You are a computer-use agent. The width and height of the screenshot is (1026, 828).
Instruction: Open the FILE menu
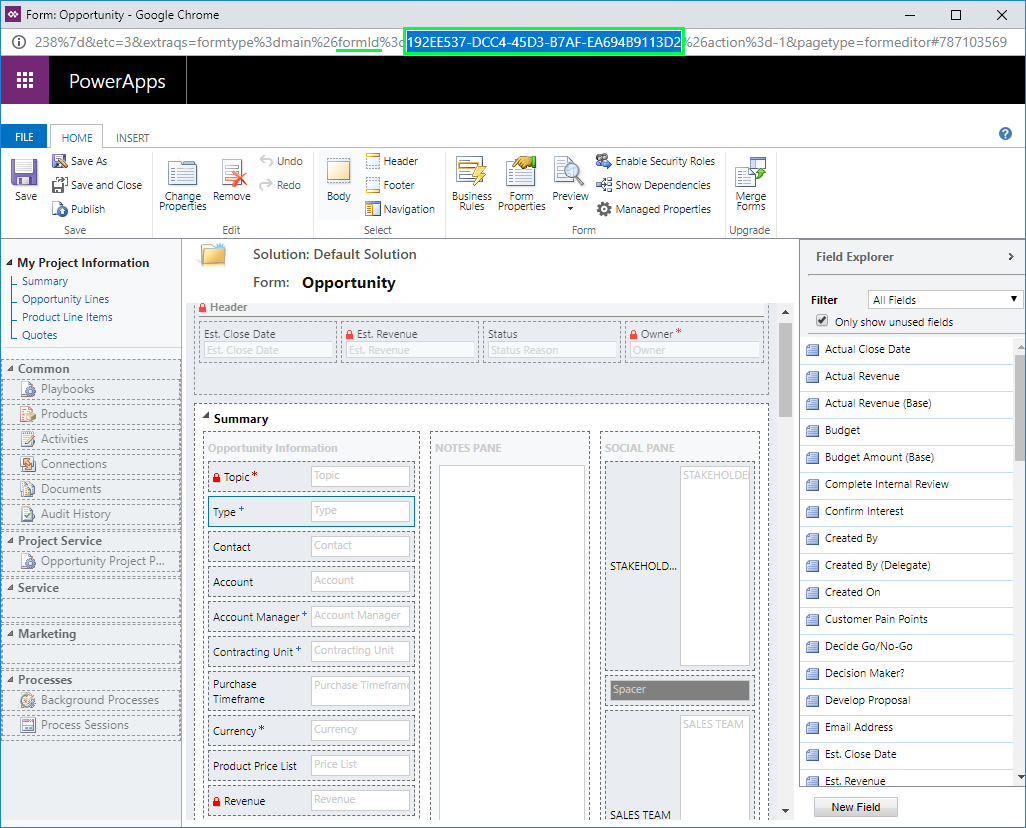[24, 136]
